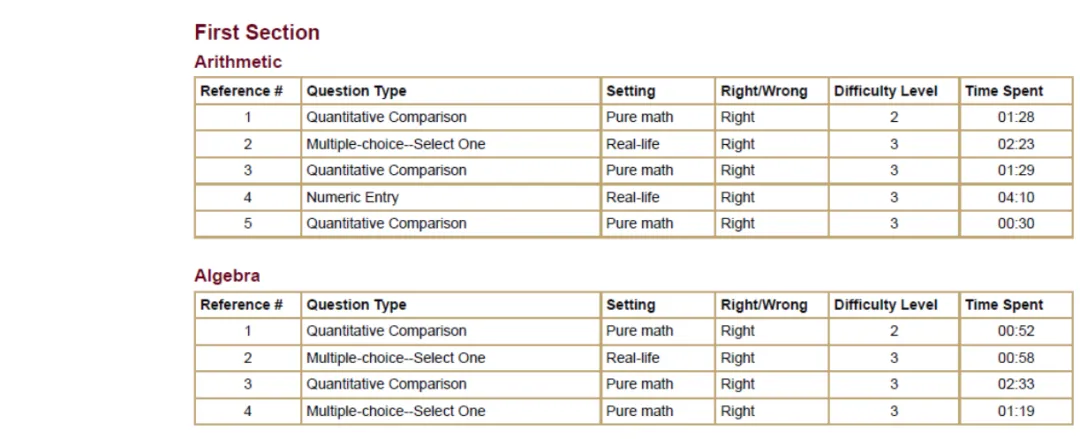Click Arithmetic table's Setting column header
Viewport: 1080px width, 439px height.
(630, 91)
